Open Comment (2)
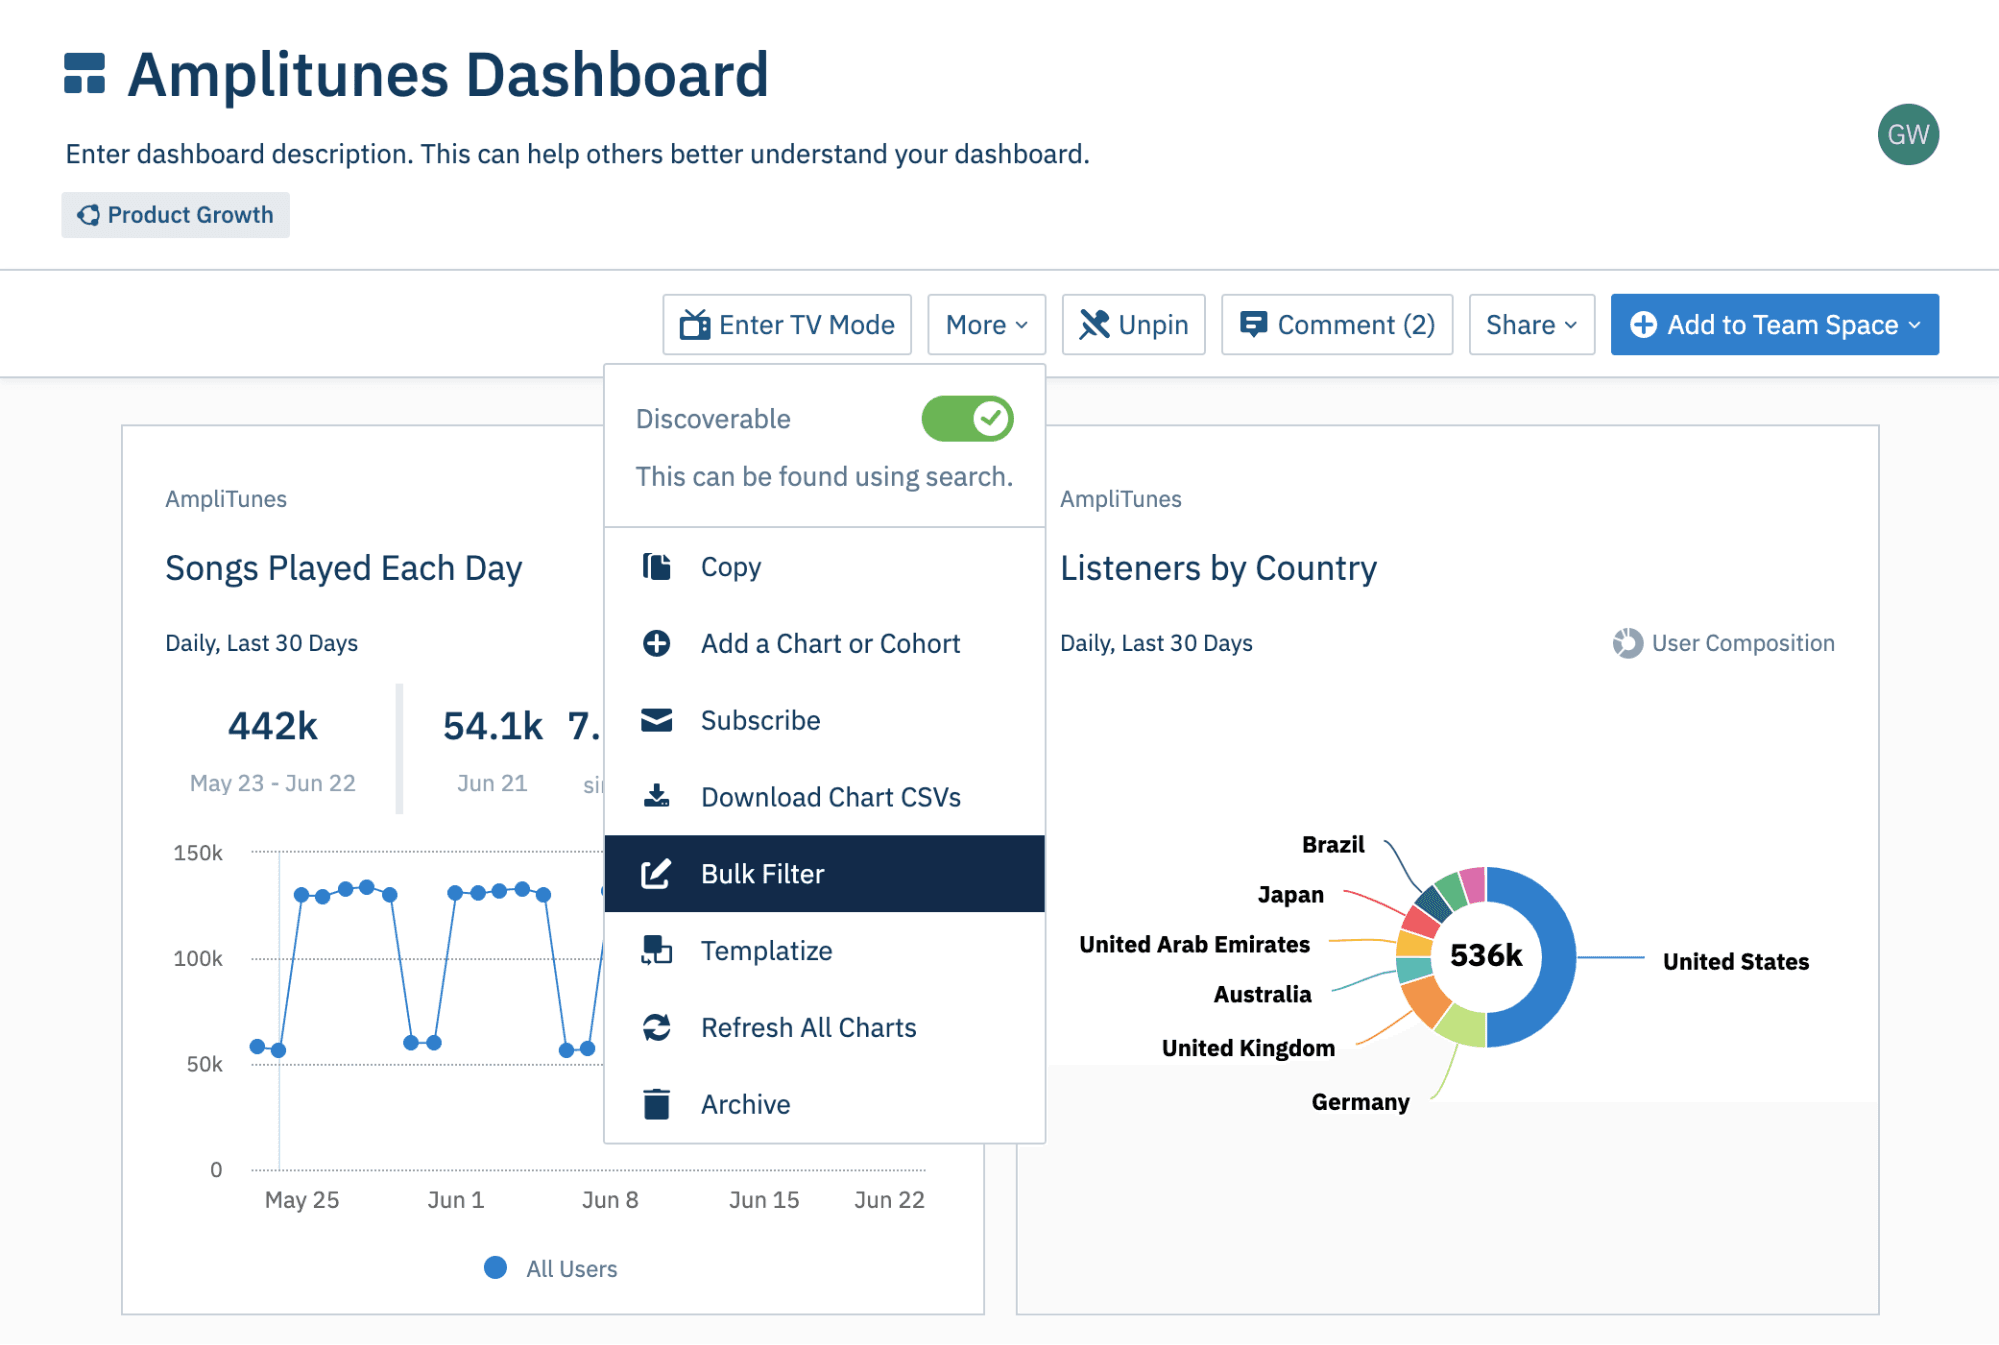 (1336, 324)
